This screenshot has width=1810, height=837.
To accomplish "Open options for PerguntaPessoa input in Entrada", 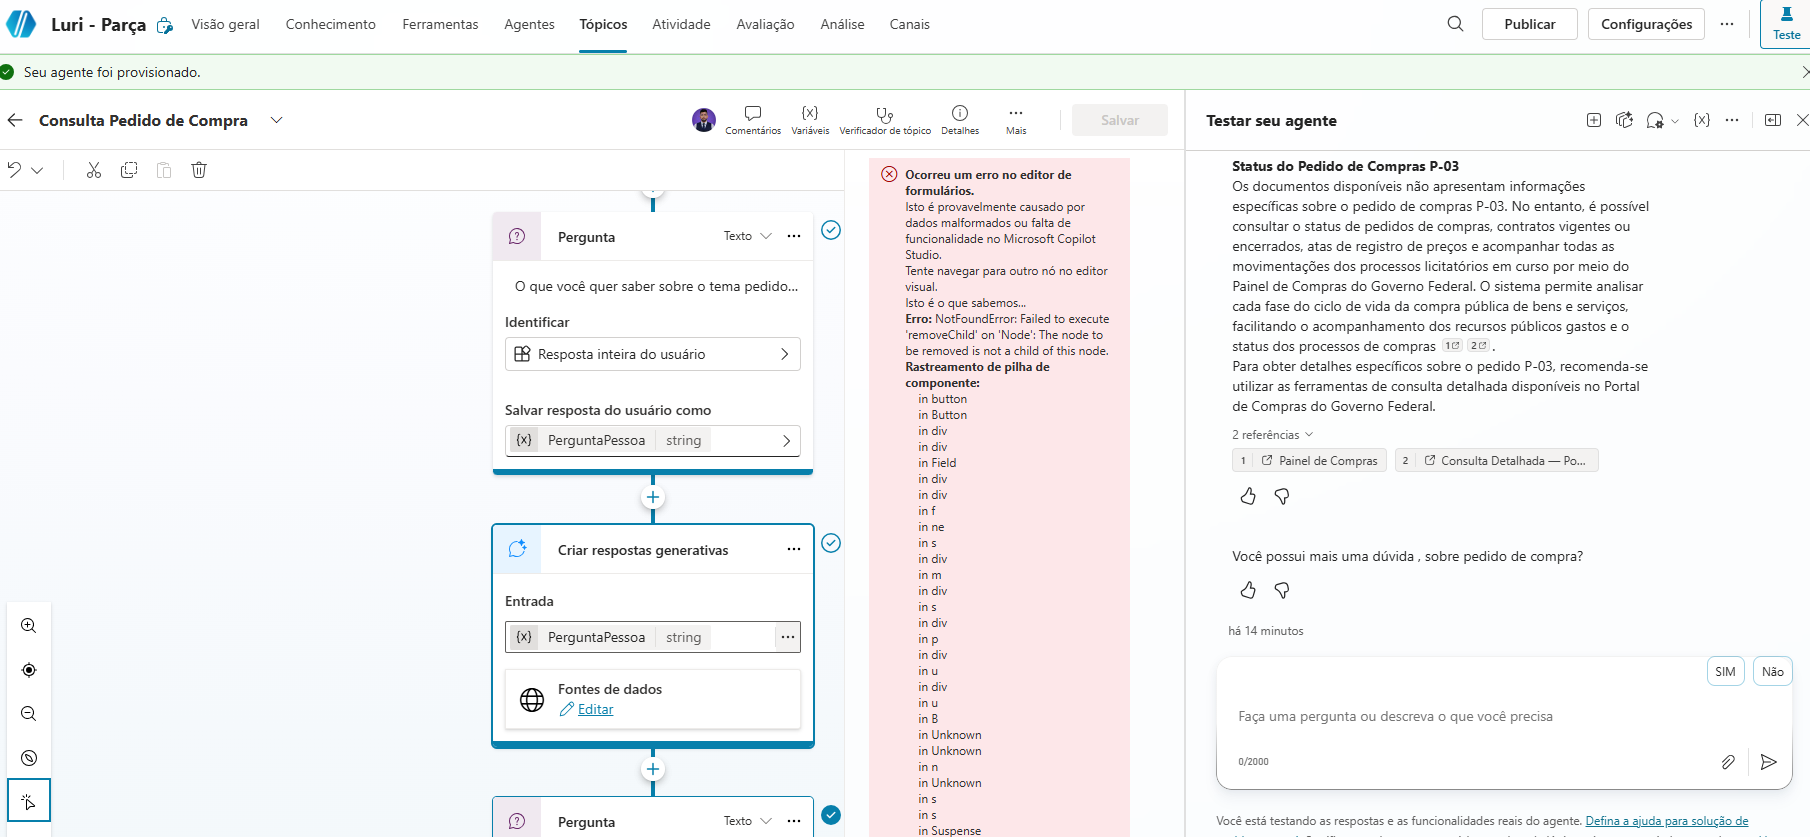I will click(788, 637).
